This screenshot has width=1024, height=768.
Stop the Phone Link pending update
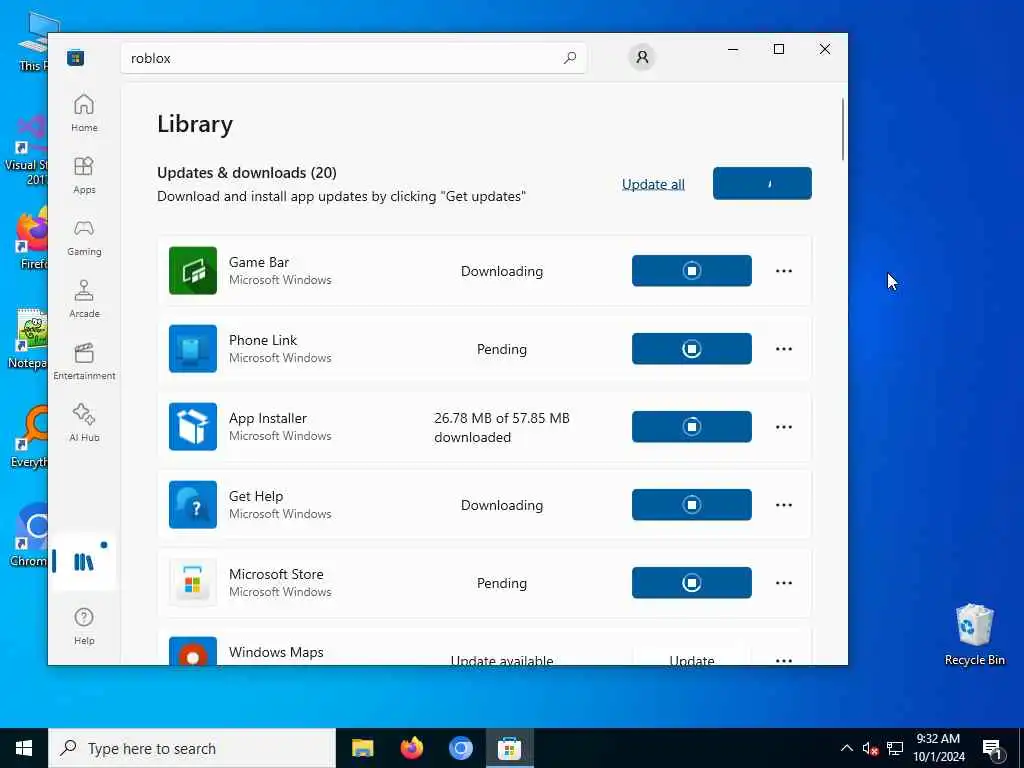point(692,349)
